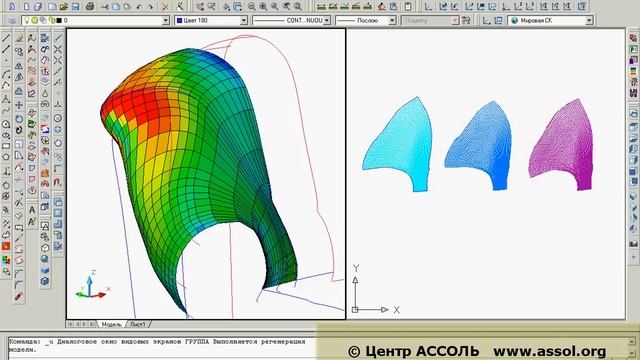
Task: Toggle layer 0 lock padlock icon
Action: click(51, 20)
